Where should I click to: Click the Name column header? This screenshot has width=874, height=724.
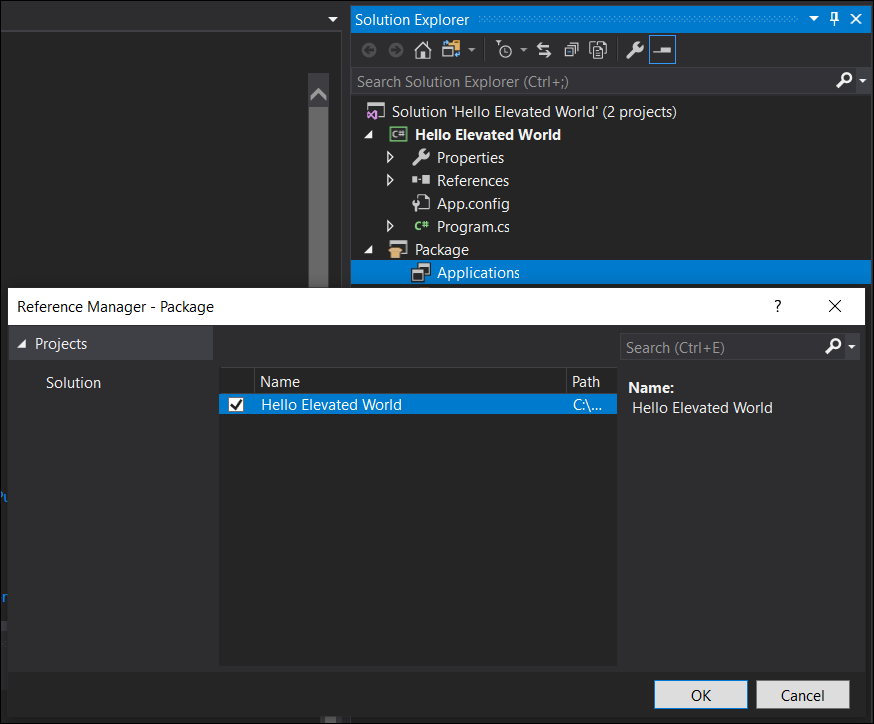pos(410,382)
